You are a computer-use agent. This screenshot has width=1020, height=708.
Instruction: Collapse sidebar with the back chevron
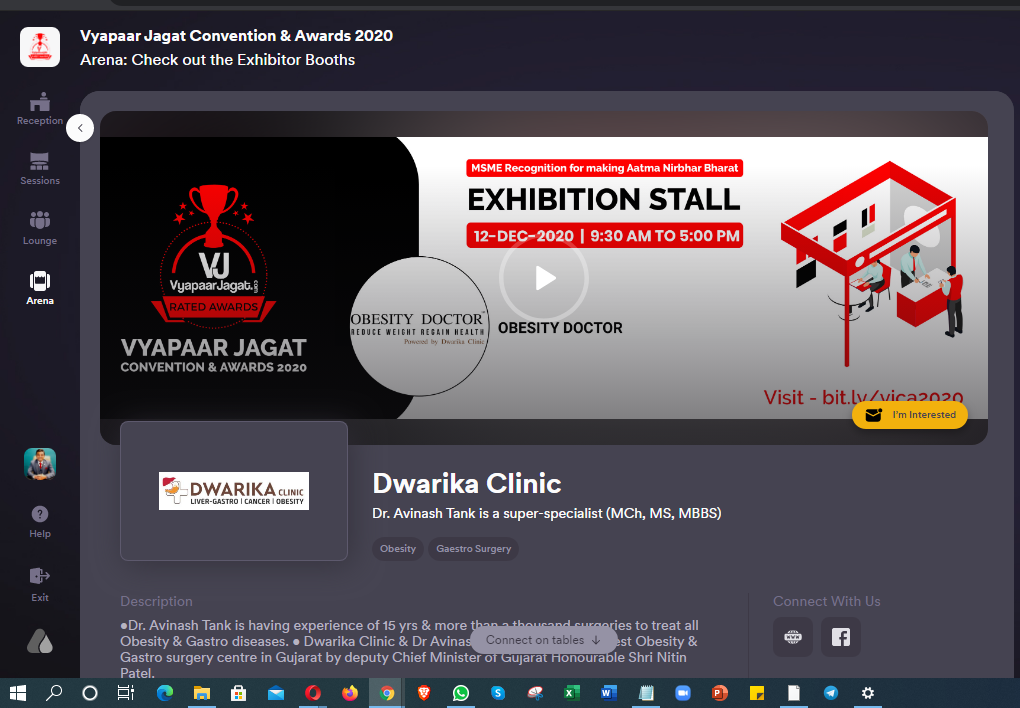[80, 128]
